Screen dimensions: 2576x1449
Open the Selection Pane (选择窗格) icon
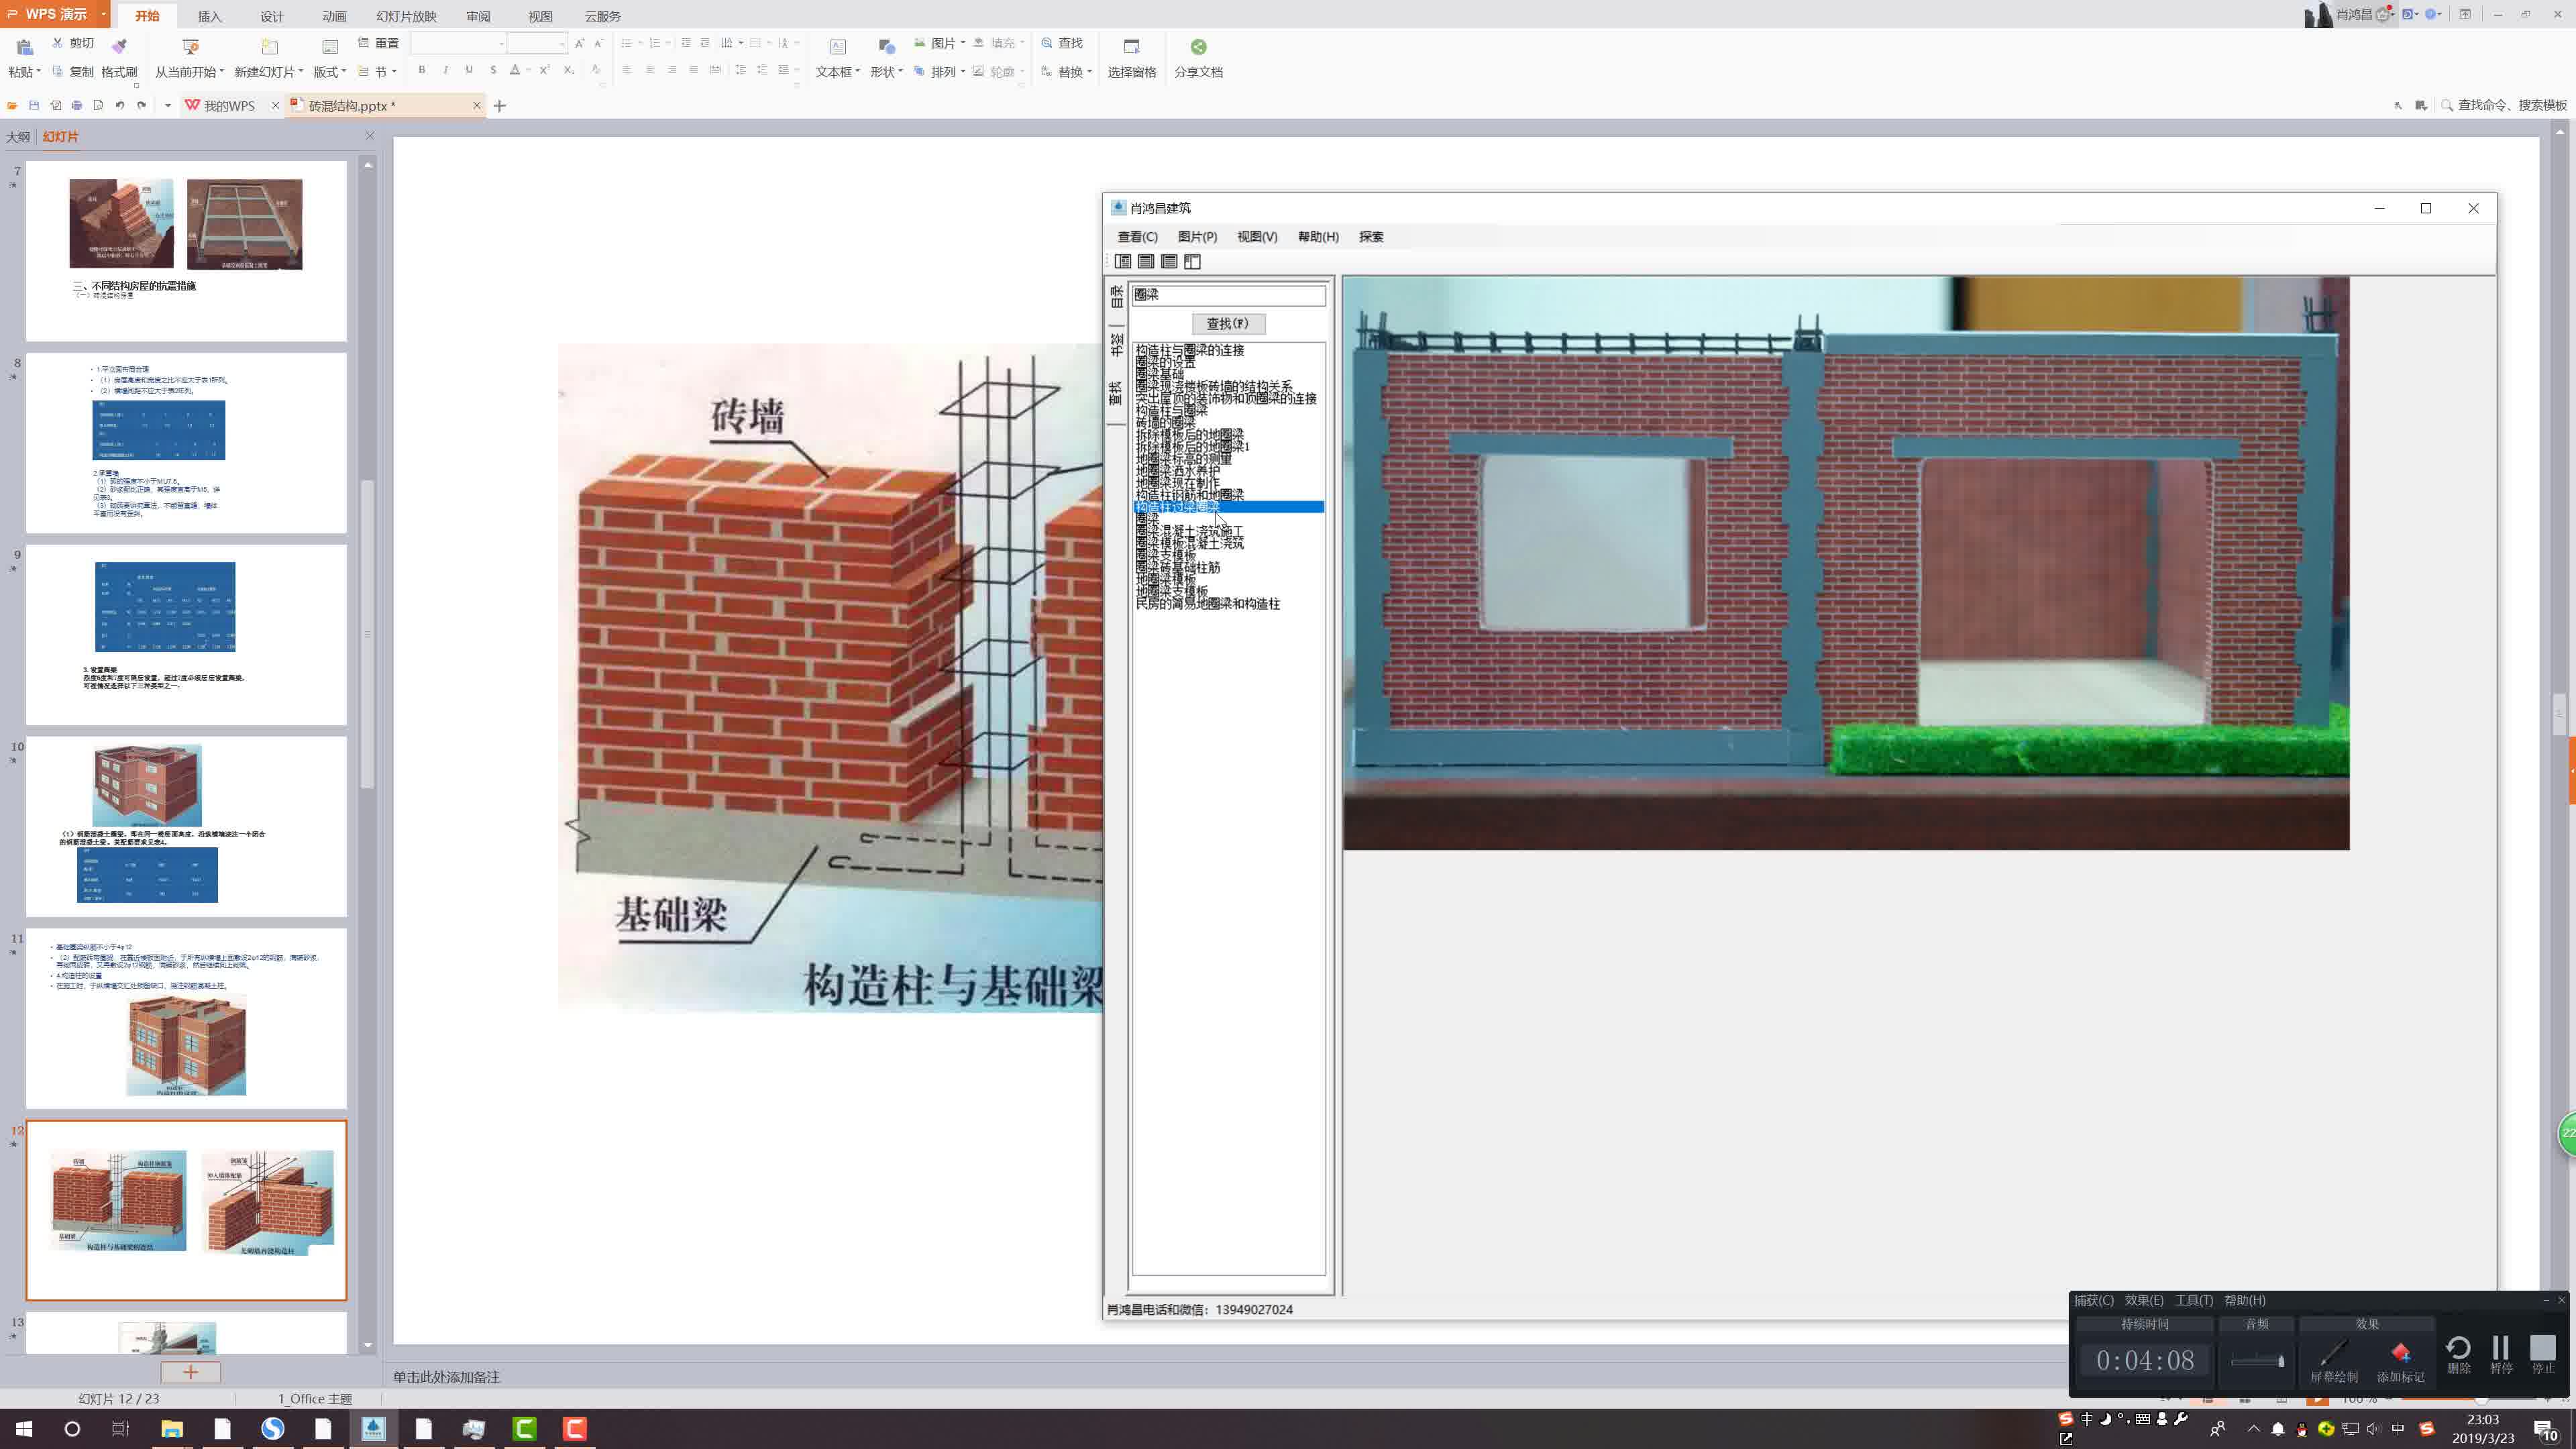1131,46
